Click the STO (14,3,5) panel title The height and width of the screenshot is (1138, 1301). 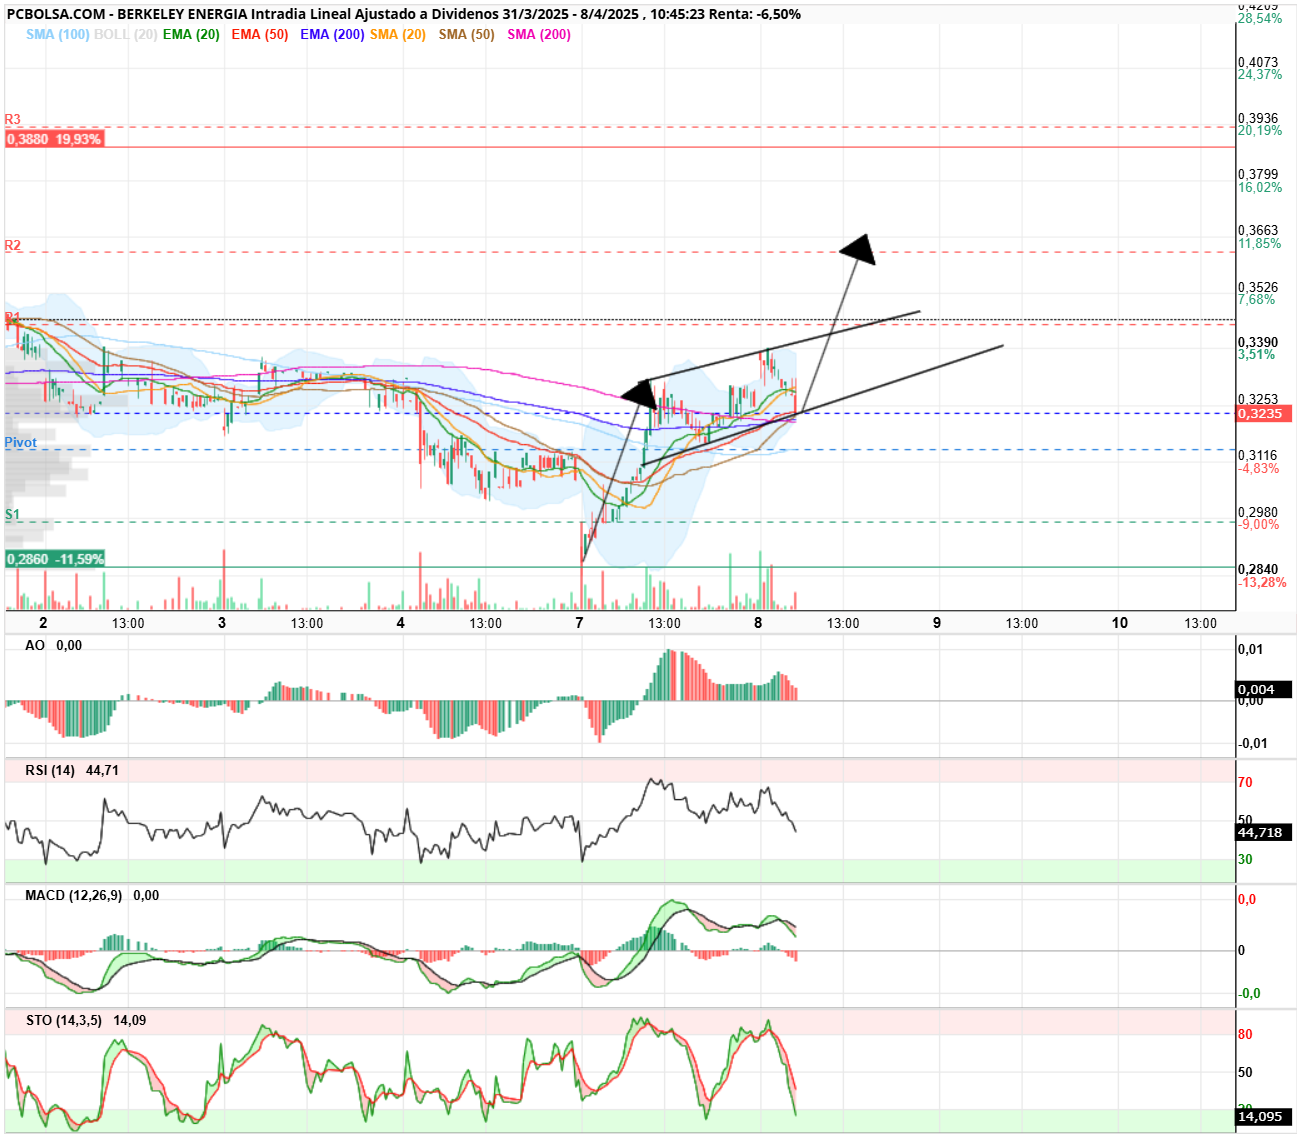tap(64, 1020)
